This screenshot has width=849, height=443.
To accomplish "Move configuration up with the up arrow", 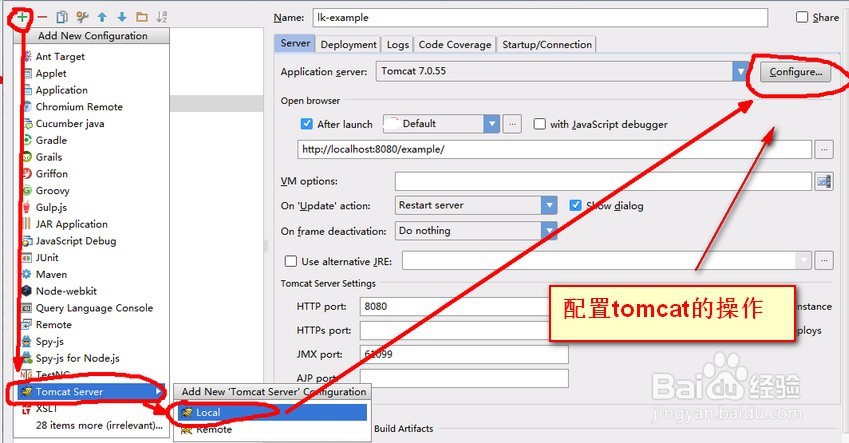I will 102,17.
